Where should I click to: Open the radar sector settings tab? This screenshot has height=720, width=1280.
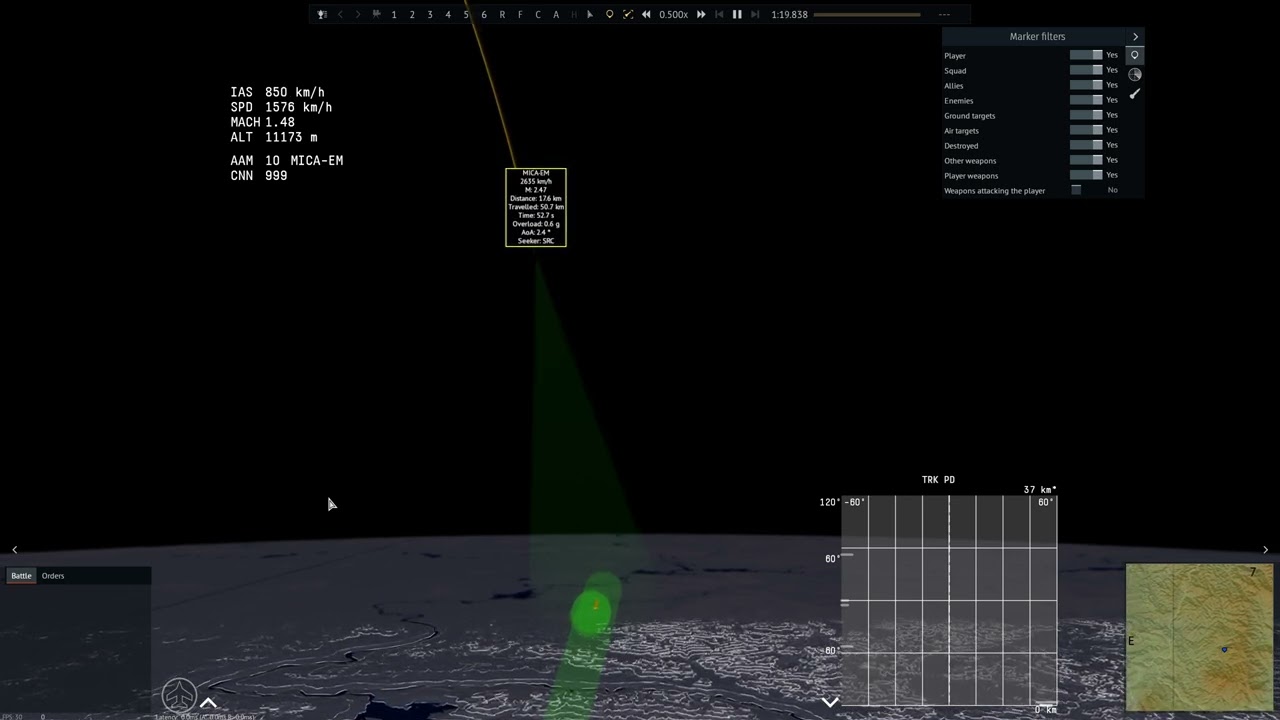click(1135, 74)
